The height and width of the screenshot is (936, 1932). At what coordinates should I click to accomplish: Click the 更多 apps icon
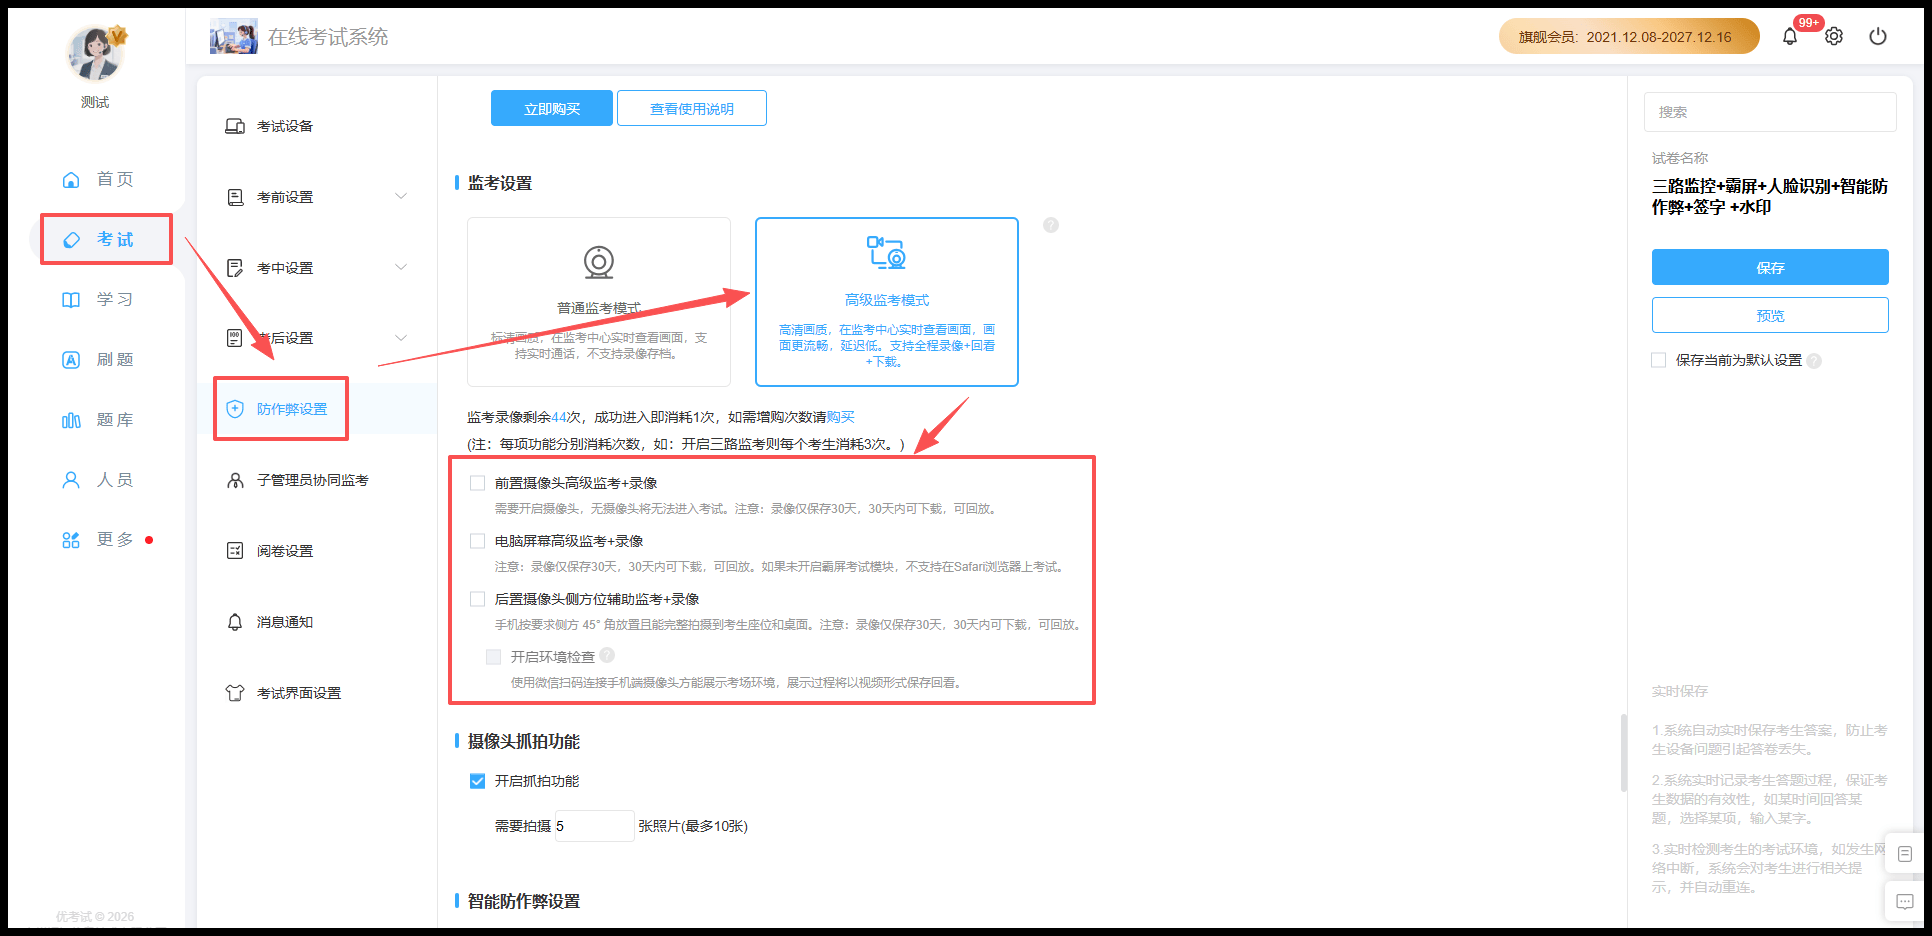(x=71, y=540)
